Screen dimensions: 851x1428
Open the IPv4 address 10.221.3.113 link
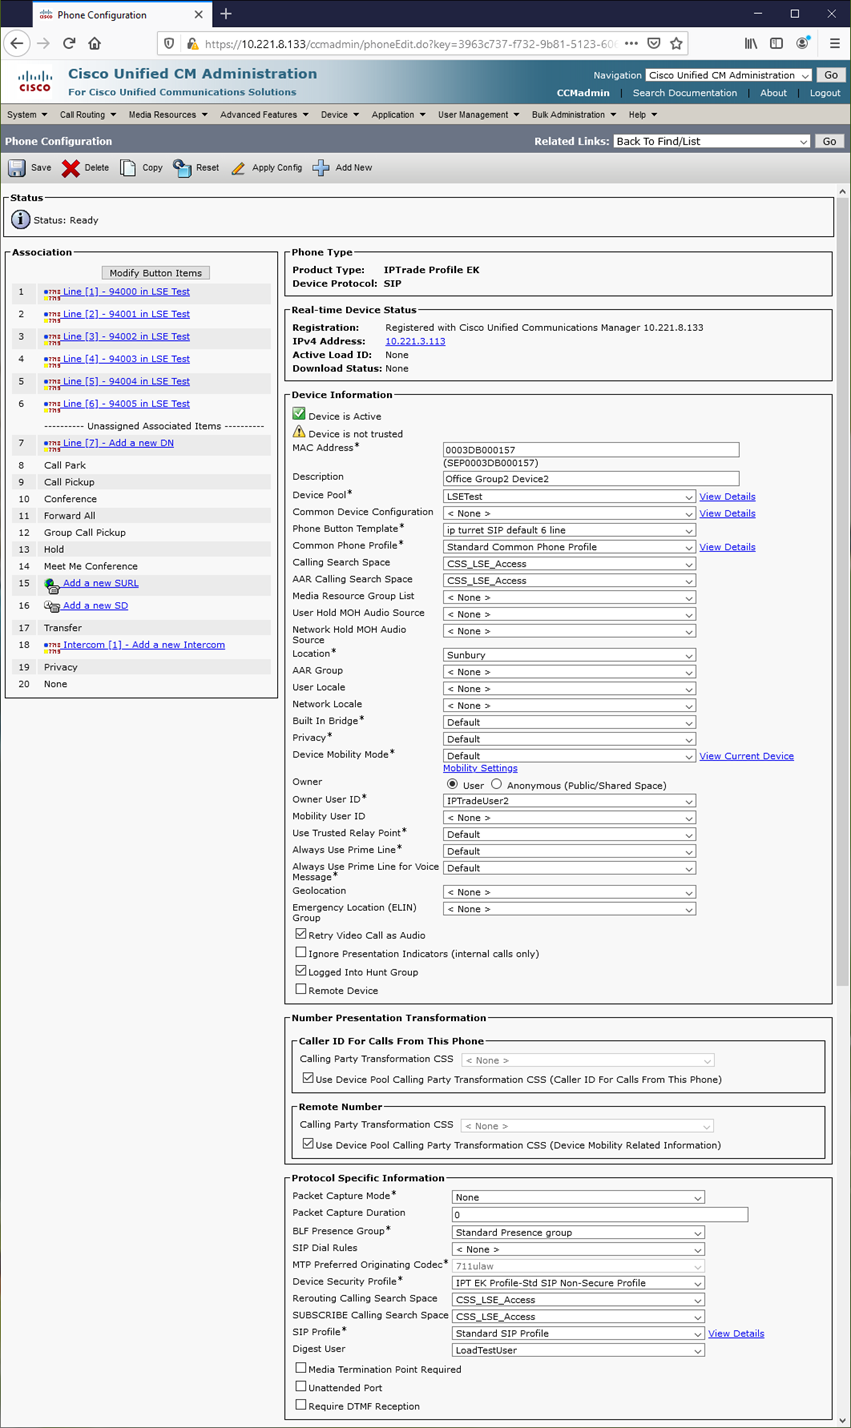[x=415, y=341]
